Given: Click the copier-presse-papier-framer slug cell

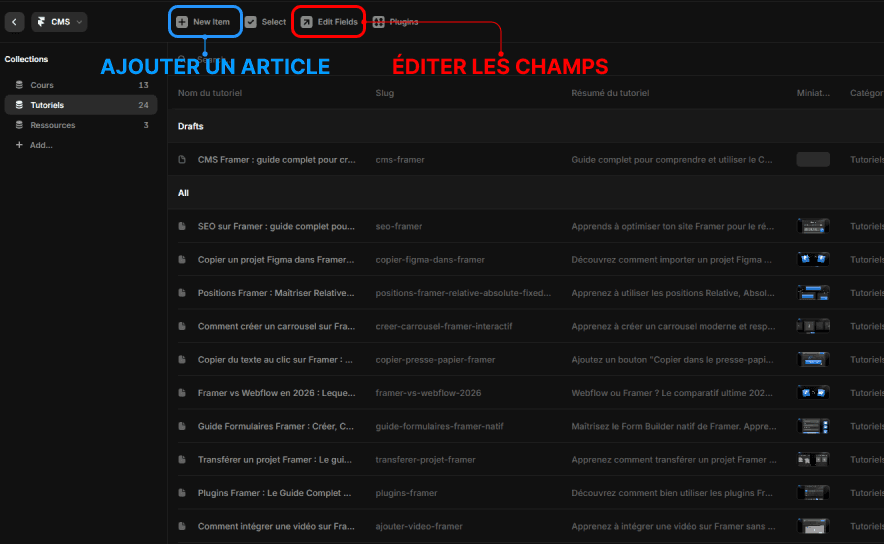Looking at the screenshot, I should point(435,360).
